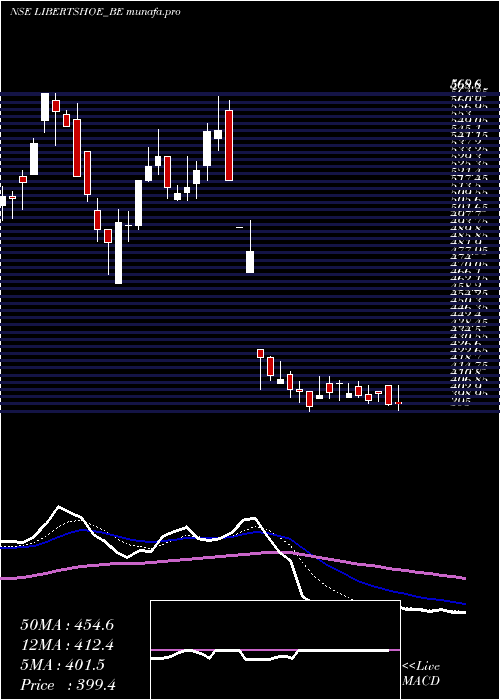The image size is (500, 700).
Task: Click the tall red candle before the gap down
Action: pyautogui.click(x=229, y=145)
